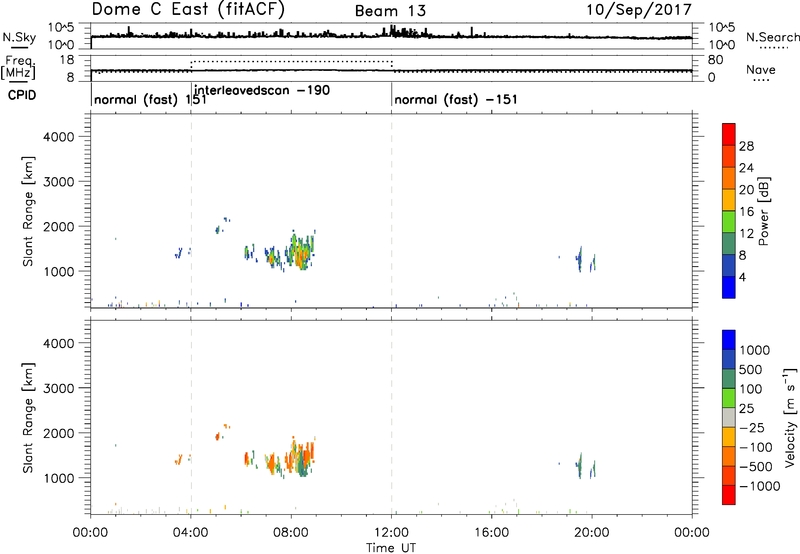Click 'Slant Range [km]' label of velocity panel
Screen dimensions: 800x554
28,418
